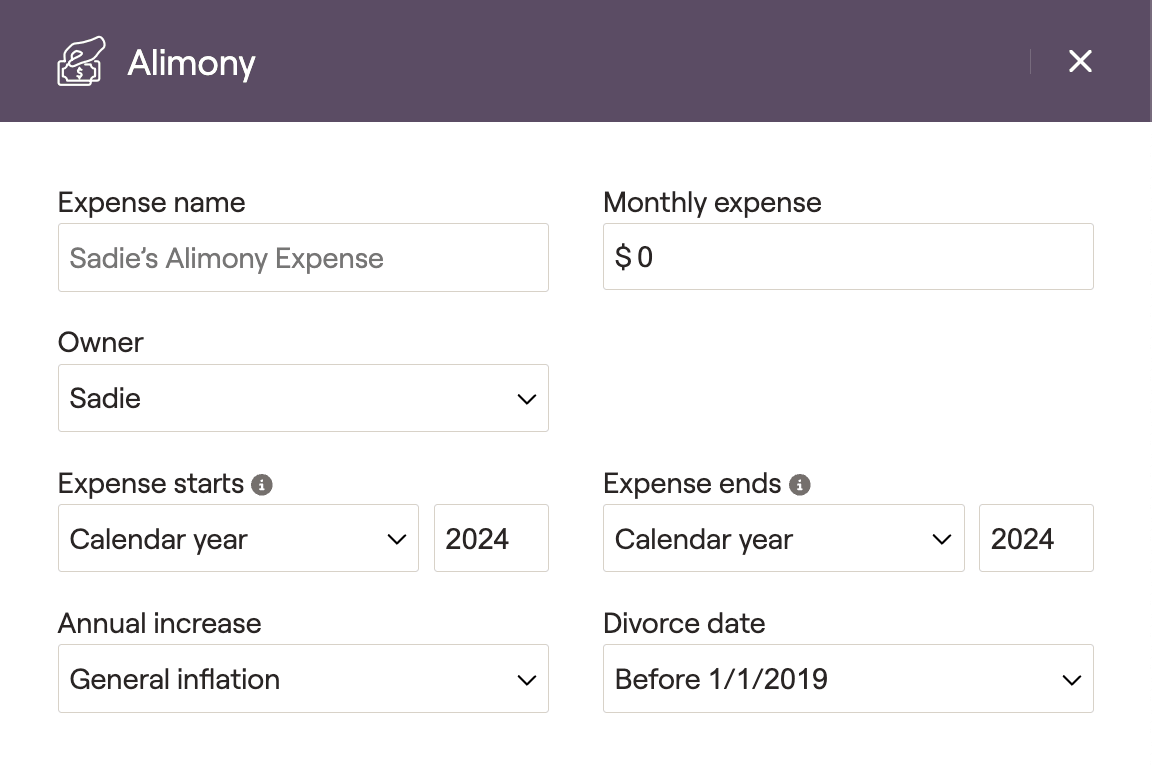Click the Divorce date label
The width and height of the screenshot is (1152, 772).
pos(684,624)
